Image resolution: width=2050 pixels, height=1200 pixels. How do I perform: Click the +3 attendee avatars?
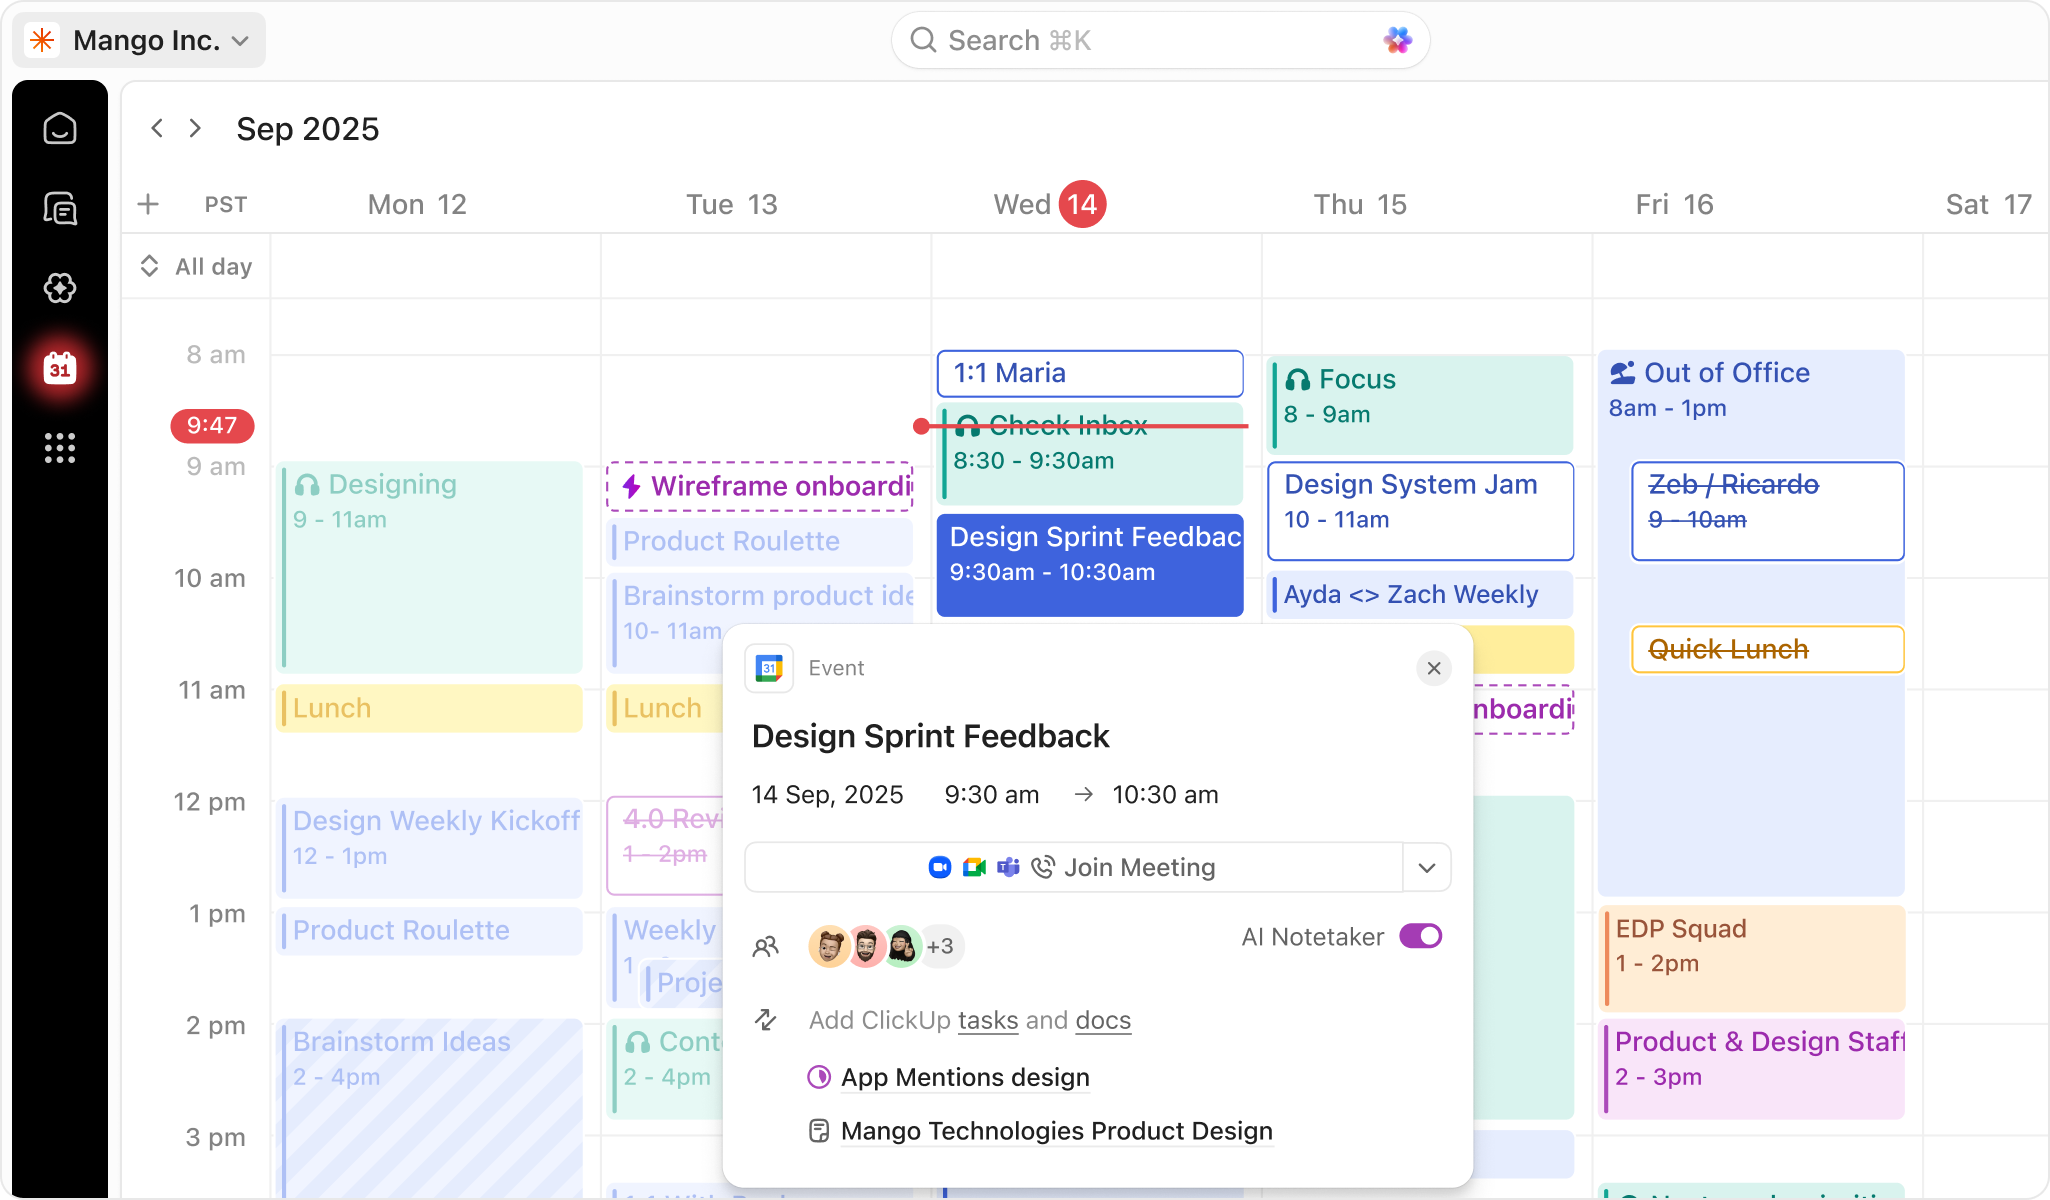pos(941,946)
